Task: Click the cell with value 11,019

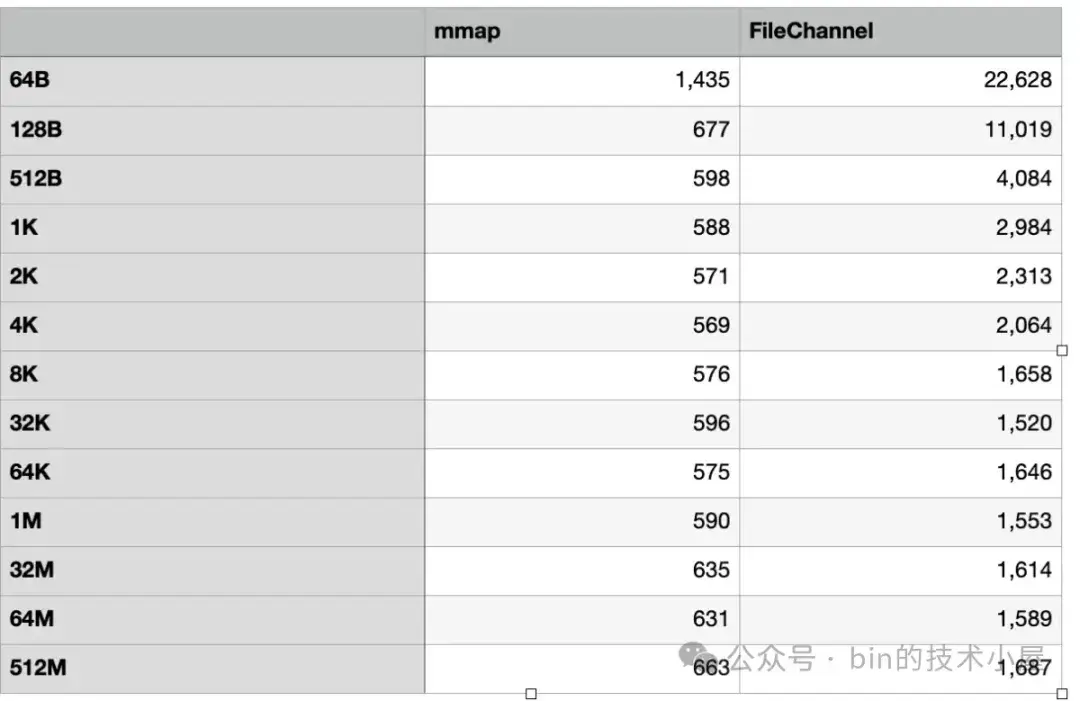Action: point(1017,130)
